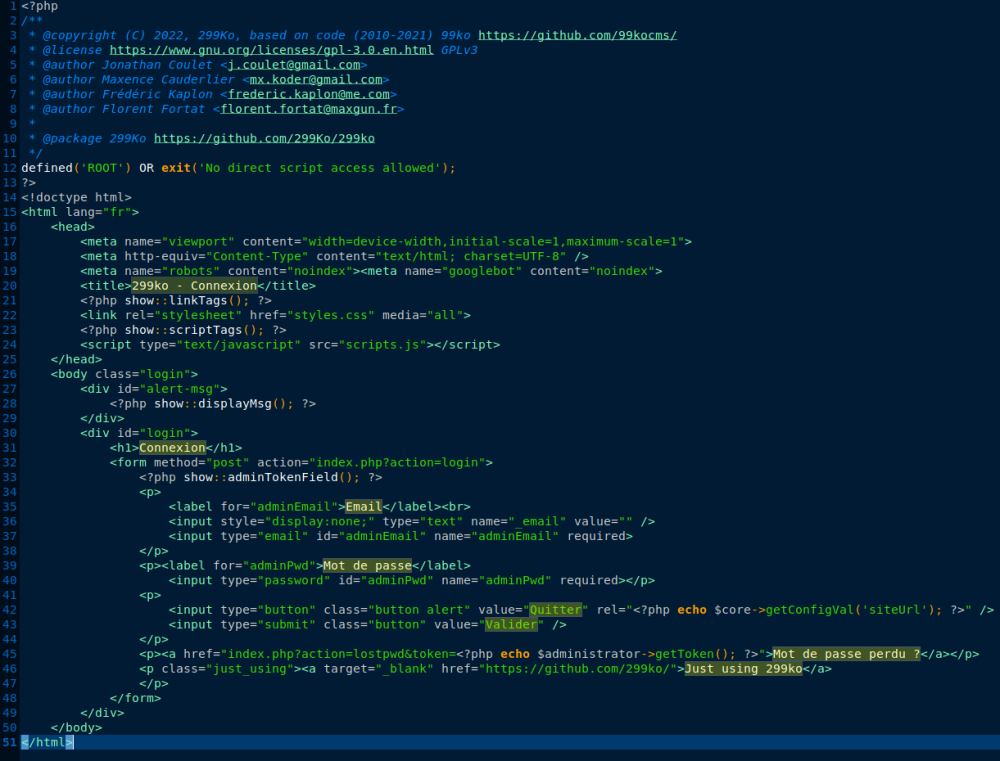Click the frederic.kaplon@me.com email address
This screenshot has width=1000, height=761.
pyautogui.click(x=309, y=94)
